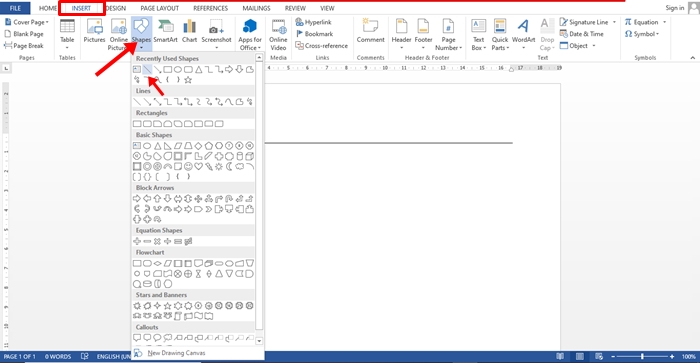Pick the Up Arrow under Block Arrows
The width and height of the screenshot is (700, 363).
pyautogui.click(x=157, y=199)
